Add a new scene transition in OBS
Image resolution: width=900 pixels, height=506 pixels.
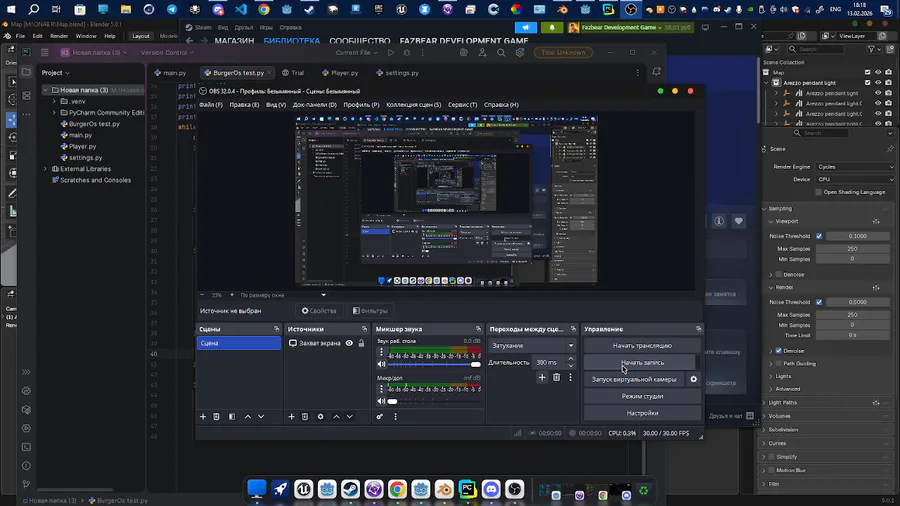point(542,377)
